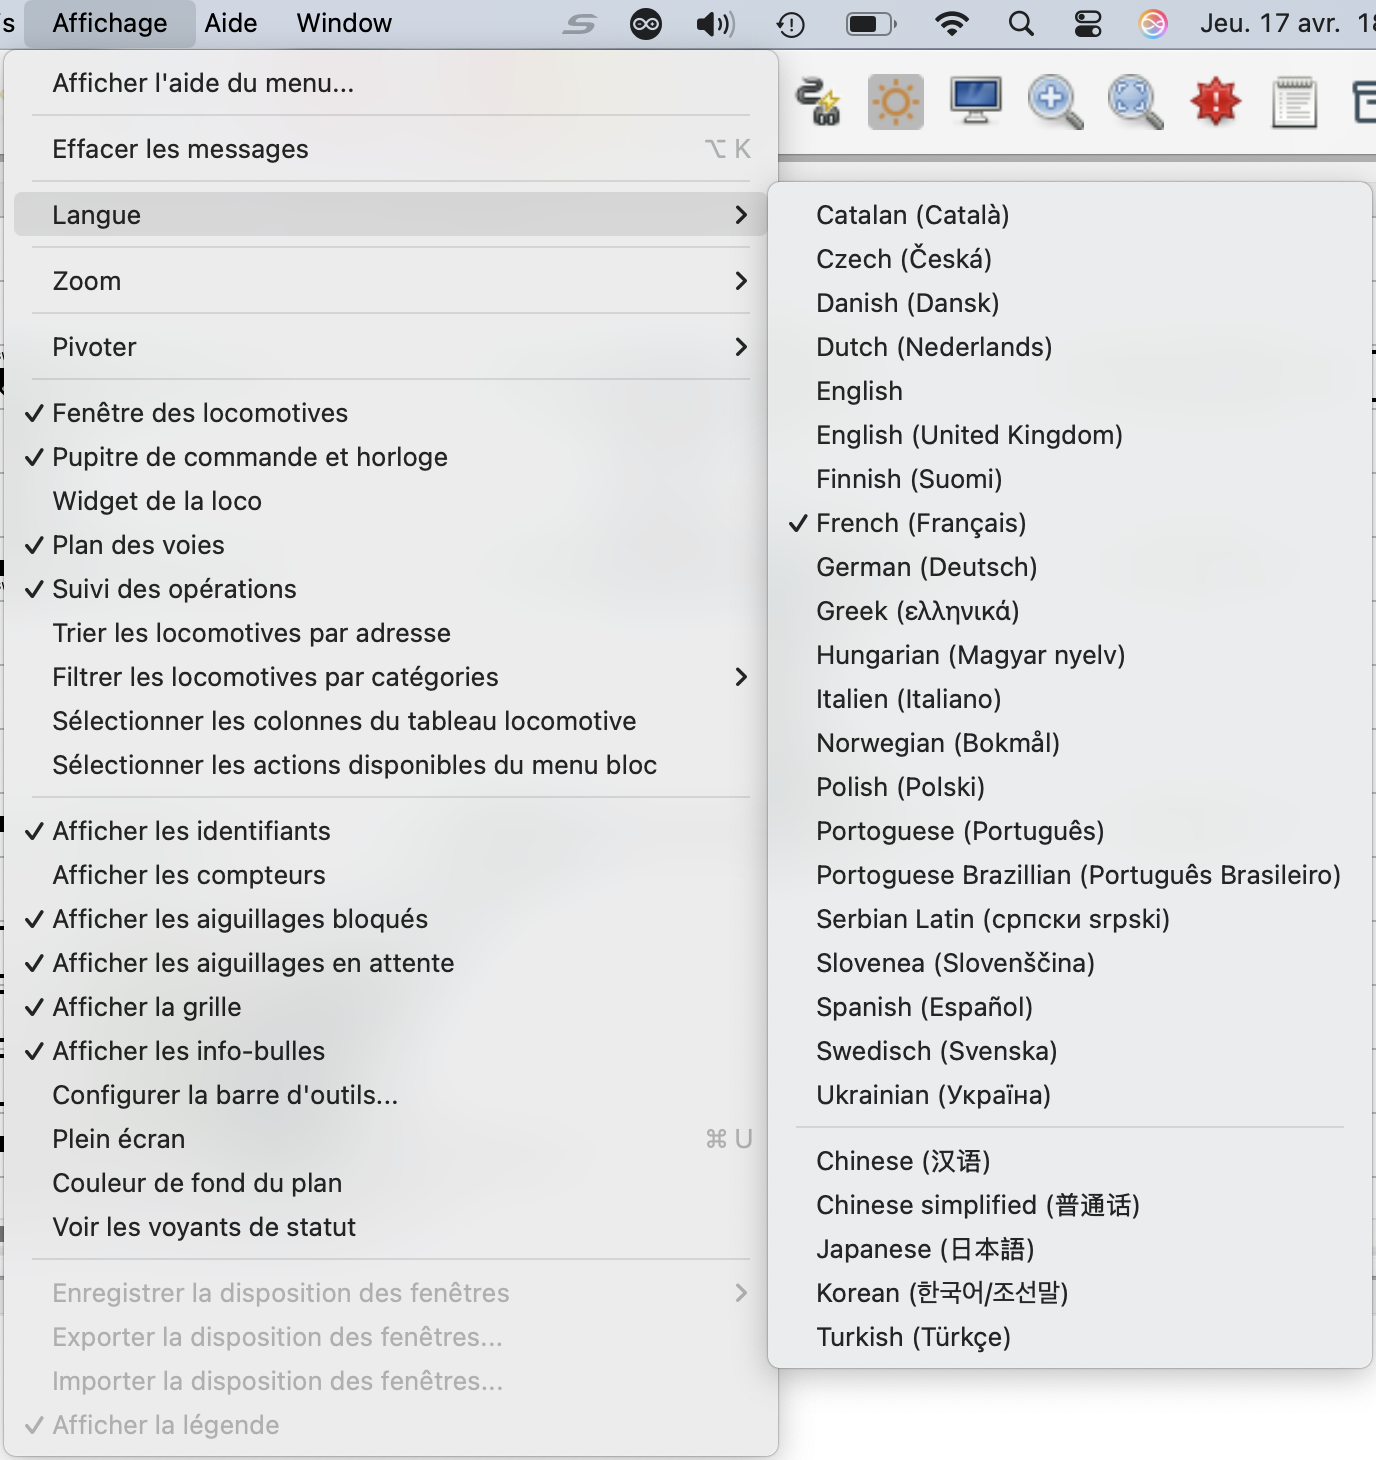Click Effacer les messages

(180, 149)
